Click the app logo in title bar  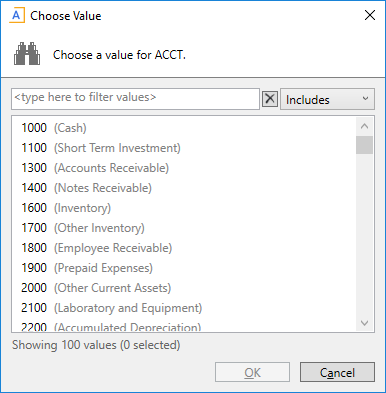click(x=17, y=16)
